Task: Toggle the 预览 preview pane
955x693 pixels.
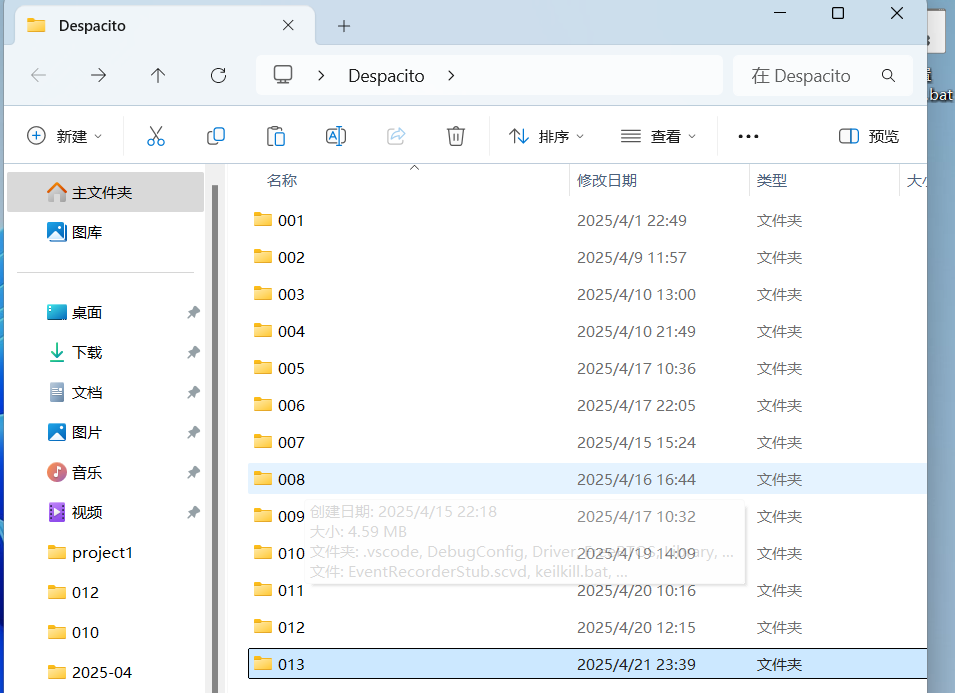Action: pyautogui.click(x=869, y=136)
